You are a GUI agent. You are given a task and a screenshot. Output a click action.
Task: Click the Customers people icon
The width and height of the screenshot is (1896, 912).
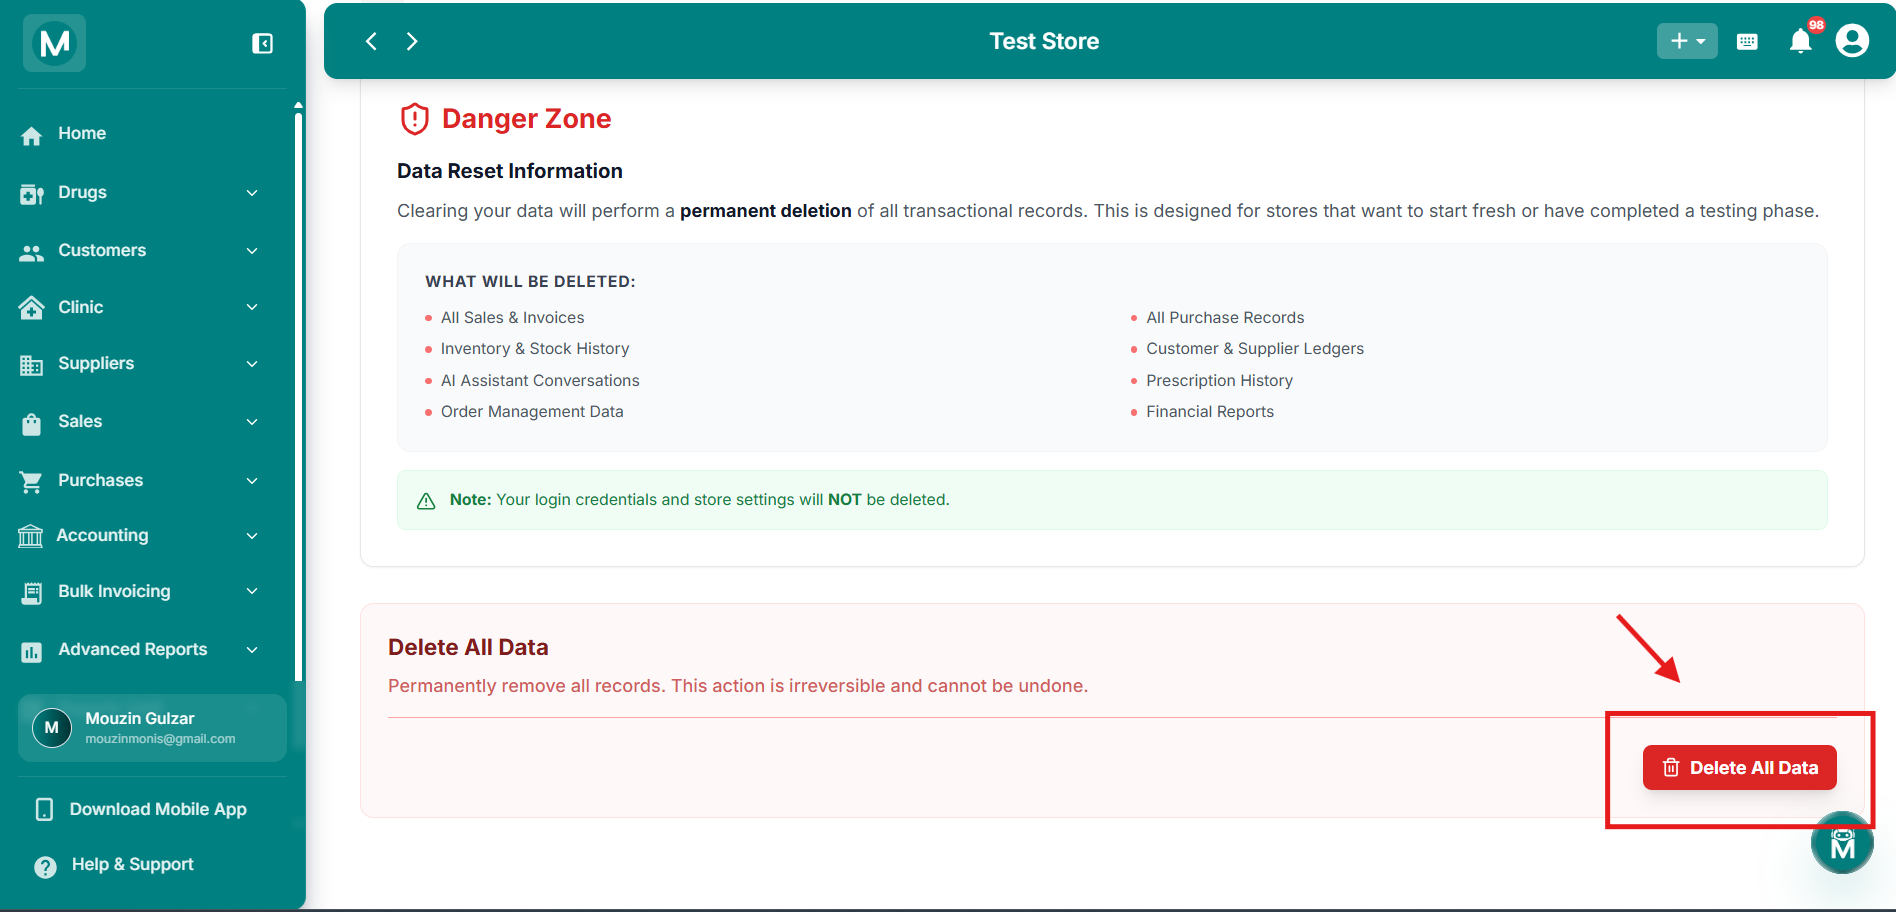click(31, 252)
